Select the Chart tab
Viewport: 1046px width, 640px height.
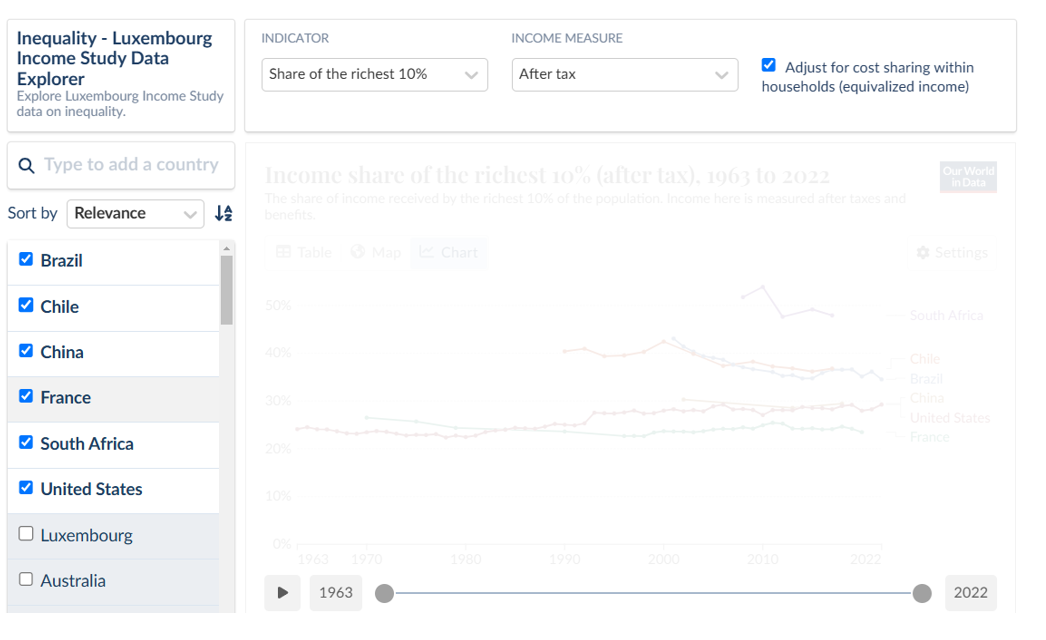[x=449, y=253]
